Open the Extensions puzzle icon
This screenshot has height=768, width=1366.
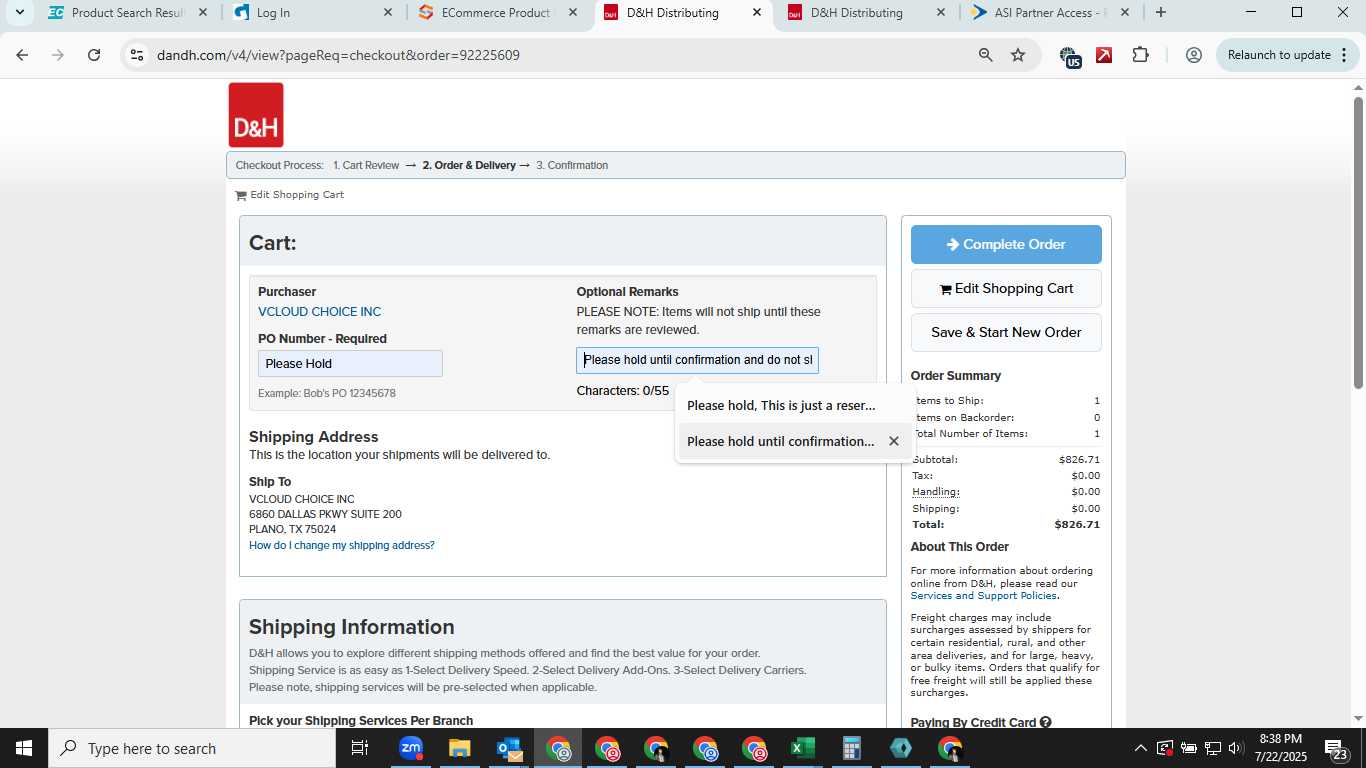1141,55
